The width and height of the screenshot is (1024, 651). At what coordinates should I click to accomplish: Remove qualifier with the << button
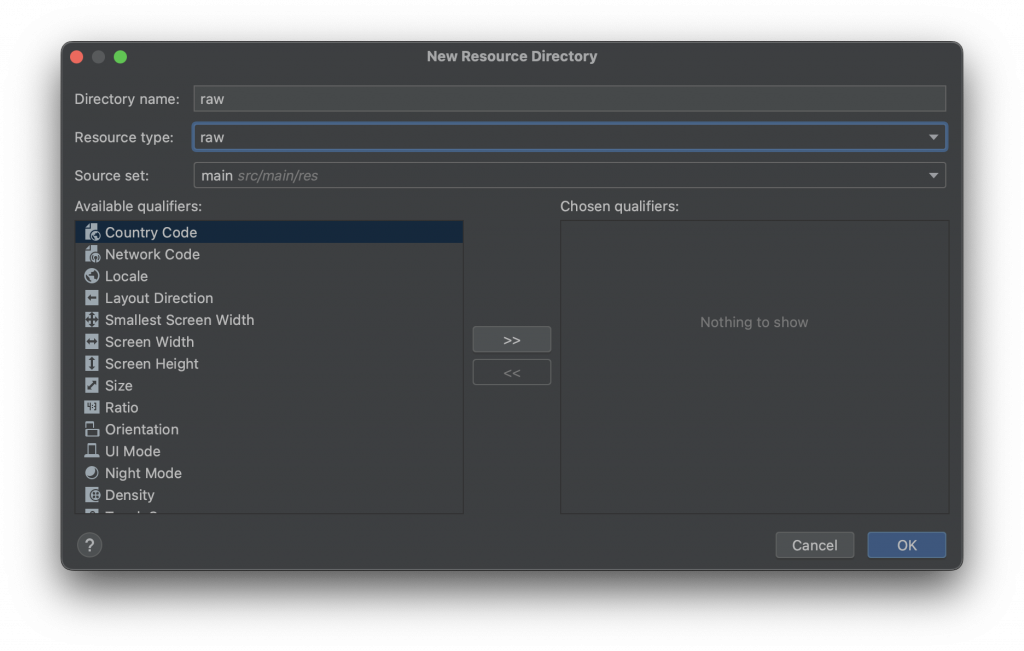coord(511,372)
